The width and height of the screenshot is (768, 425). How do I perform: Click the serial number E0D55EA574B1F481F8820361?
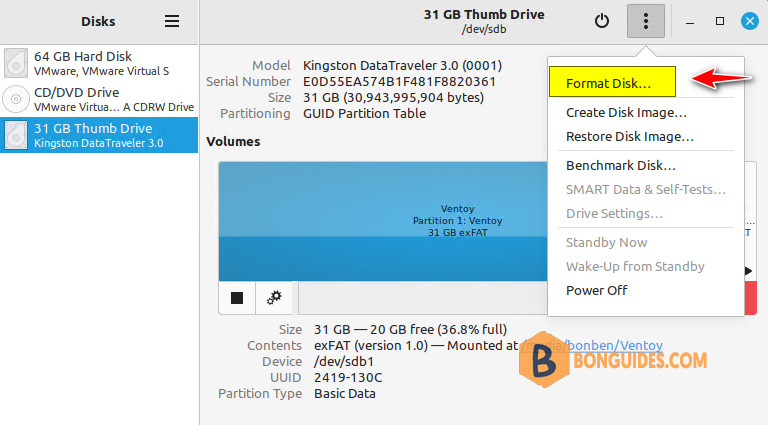[399, 81]
